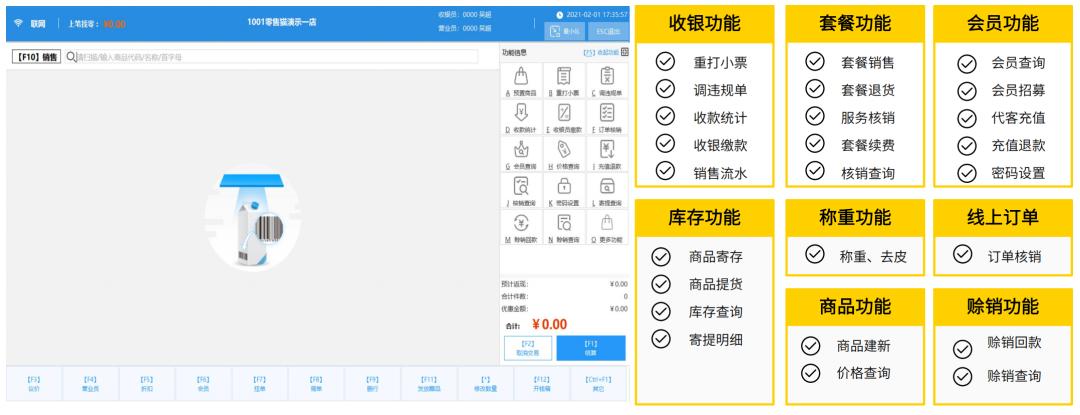Open the M 赊销回款 function in the grid
Image resolution: width=1080 pixels, height=415 pixels.
click(521, 227)
